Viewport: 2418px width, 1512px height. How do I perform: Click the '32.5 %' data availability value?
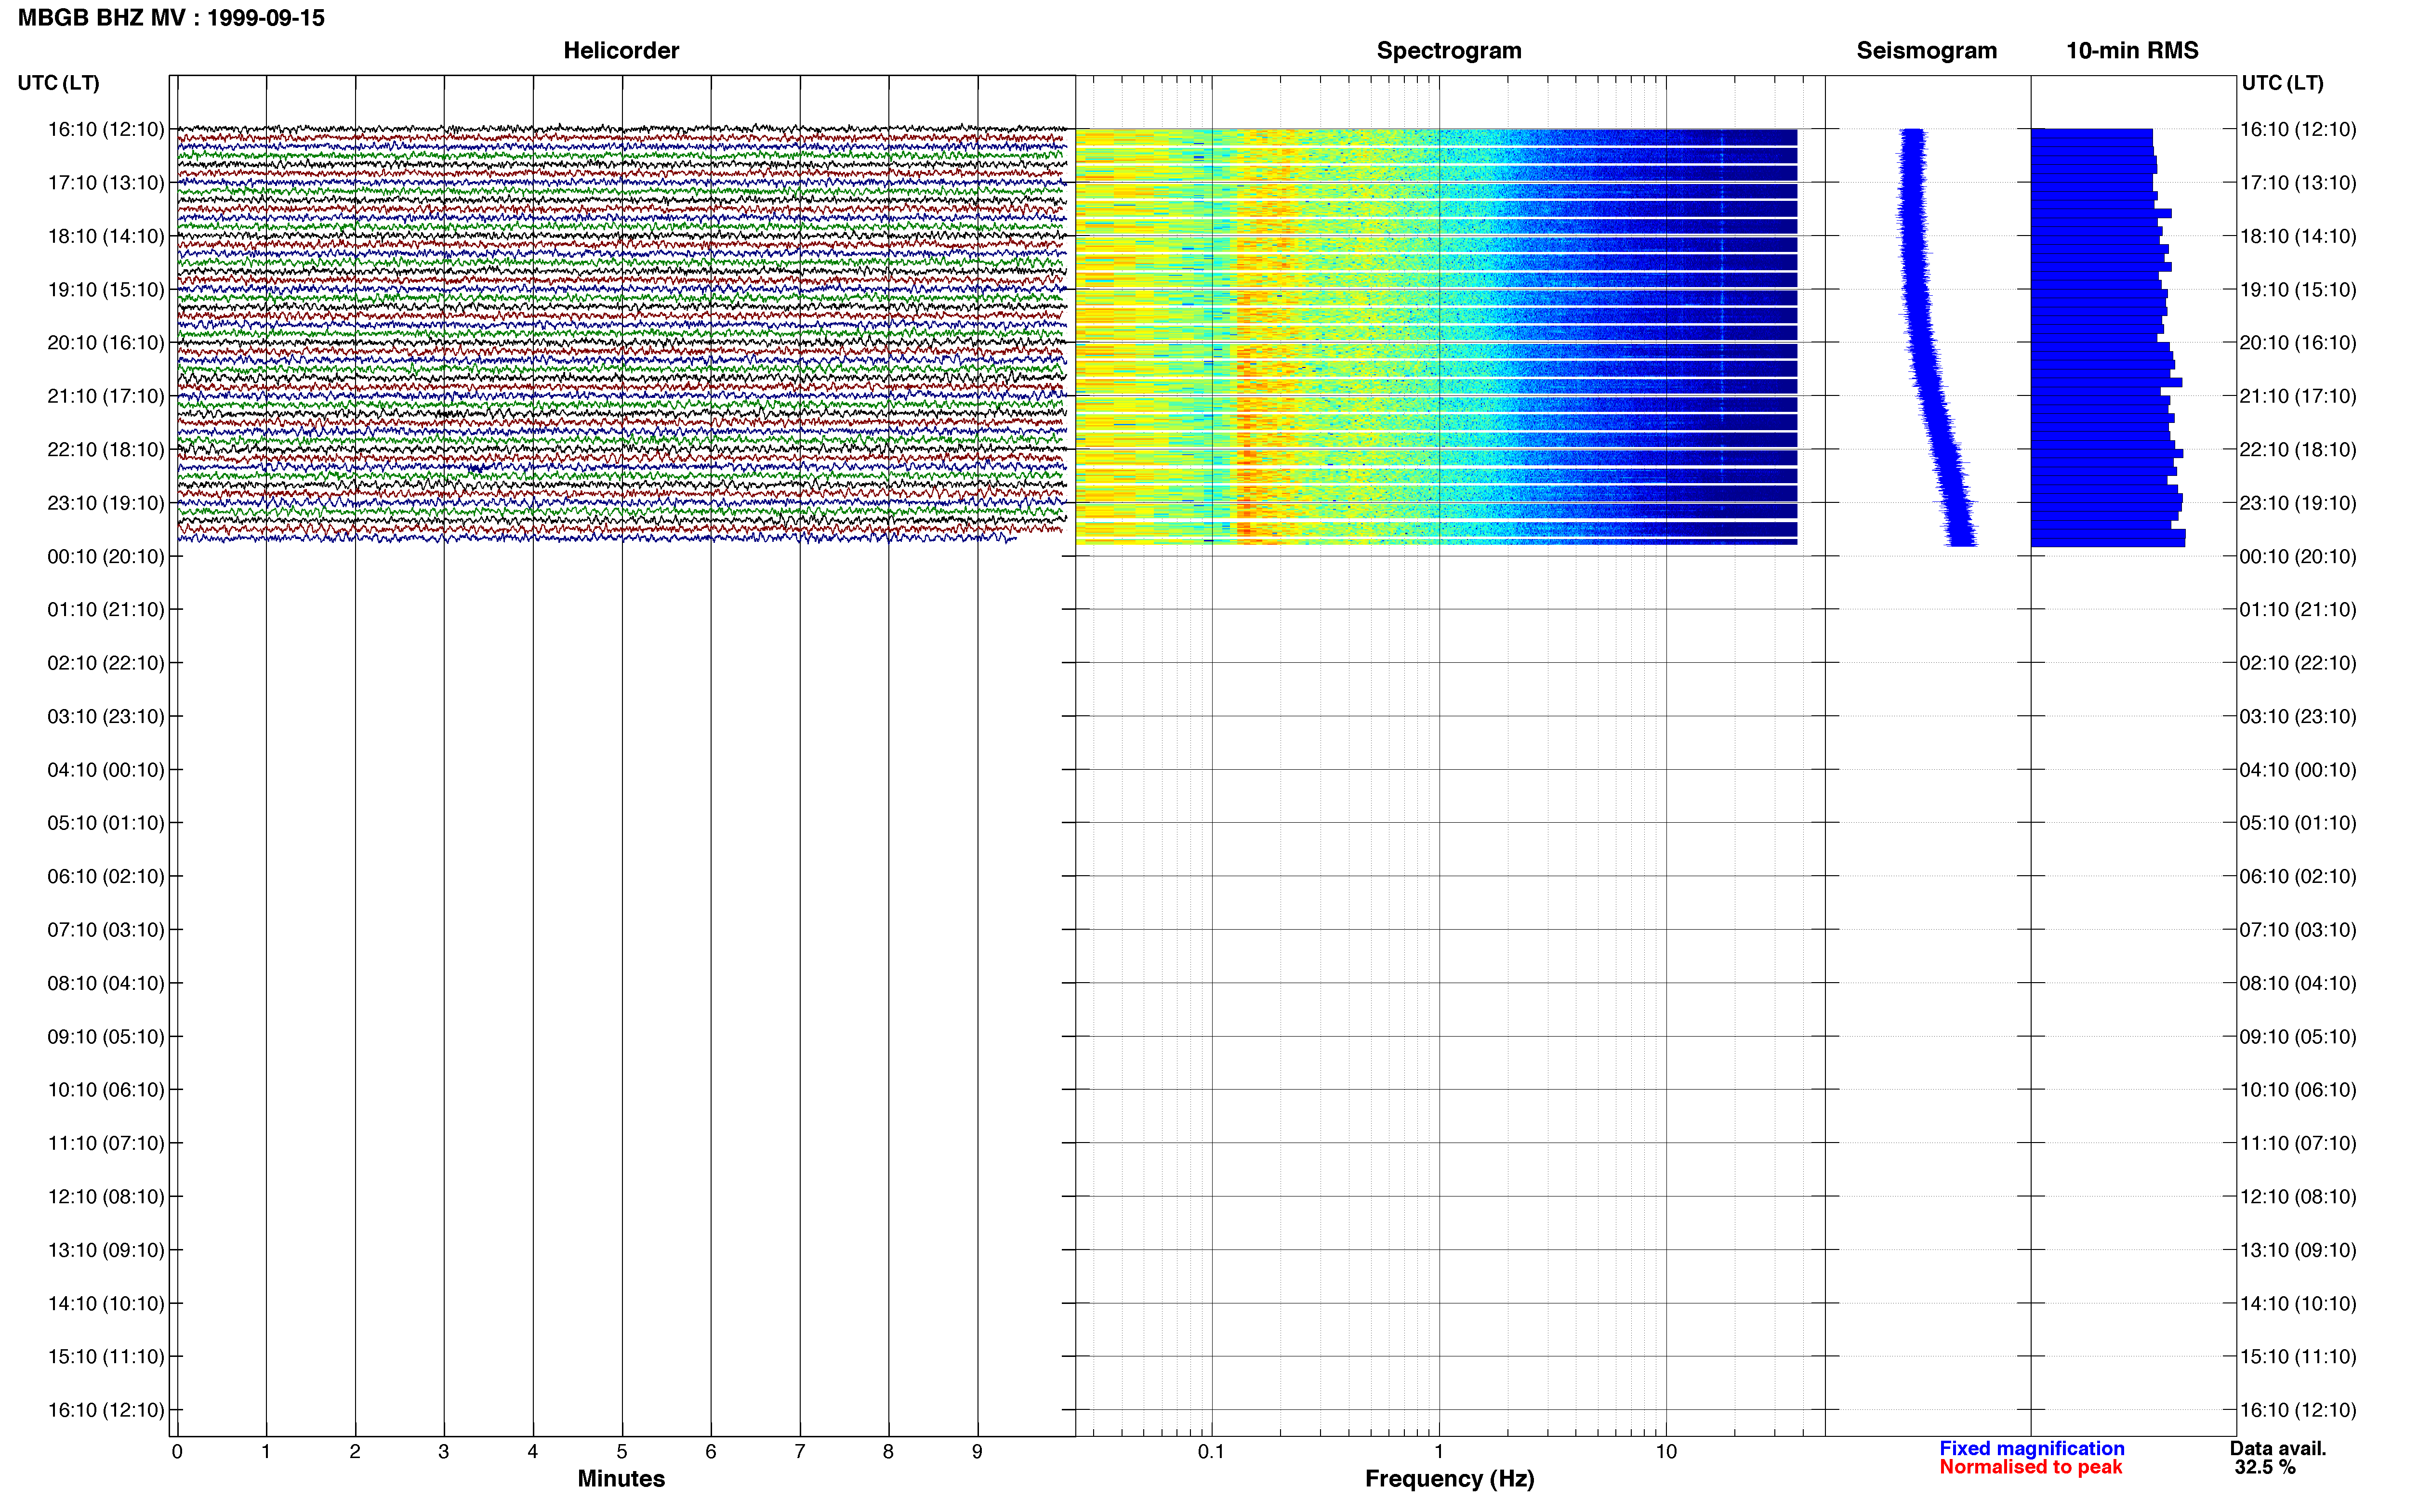pyautogui.click(x=2265, y=1467)
